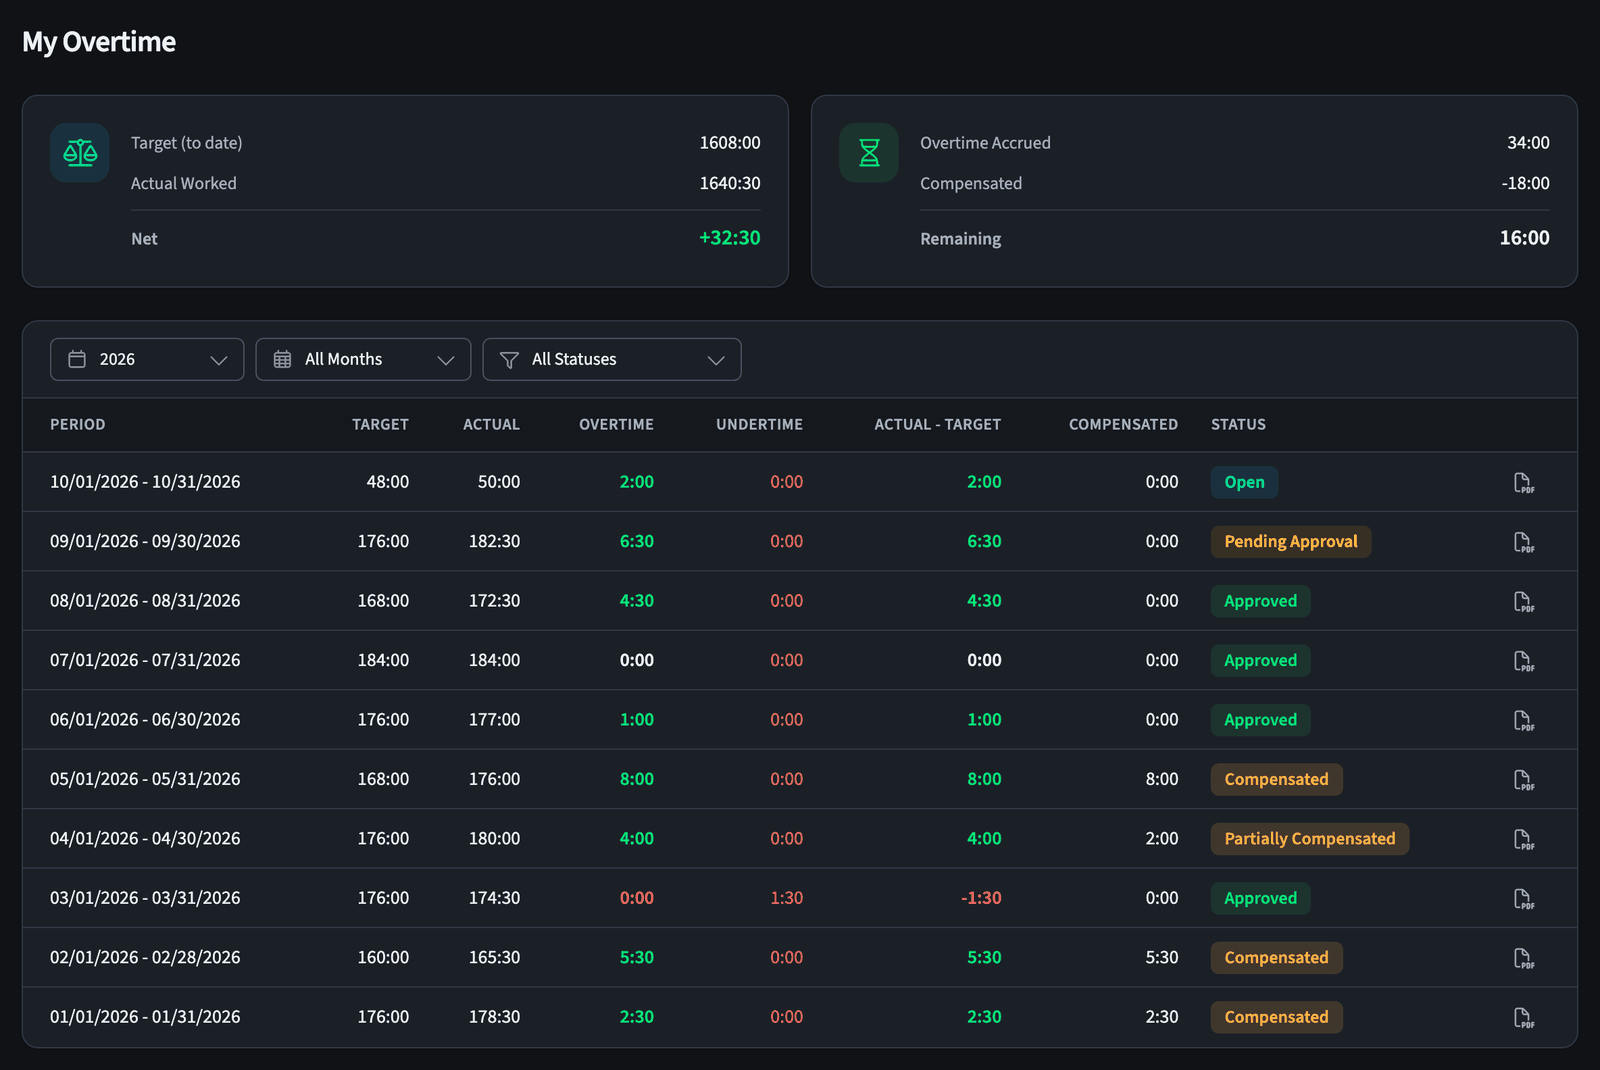This screenshot has width=1600, height=1070.
Task: Click the hourglass icon in Overtime Accrued card
Action: point(869,153)
